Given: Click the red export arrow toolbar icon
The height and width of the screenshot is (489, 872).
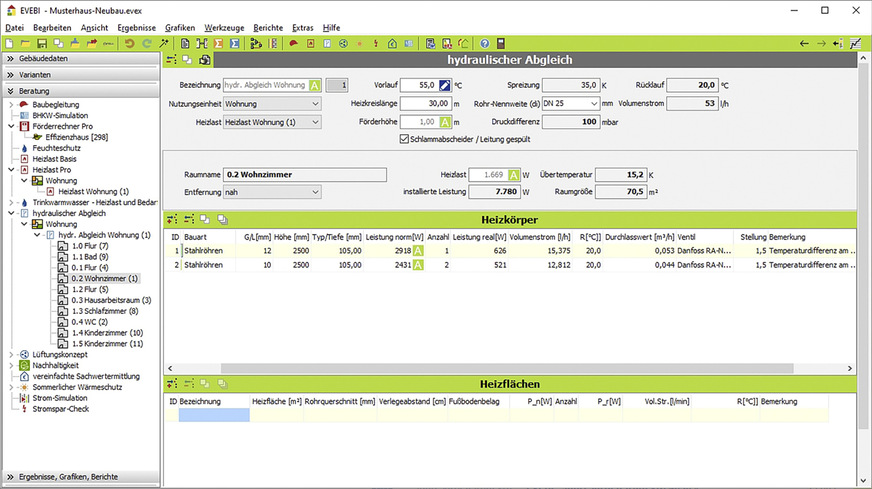Looking at the screenshot, I should click(x=91, y=43).
